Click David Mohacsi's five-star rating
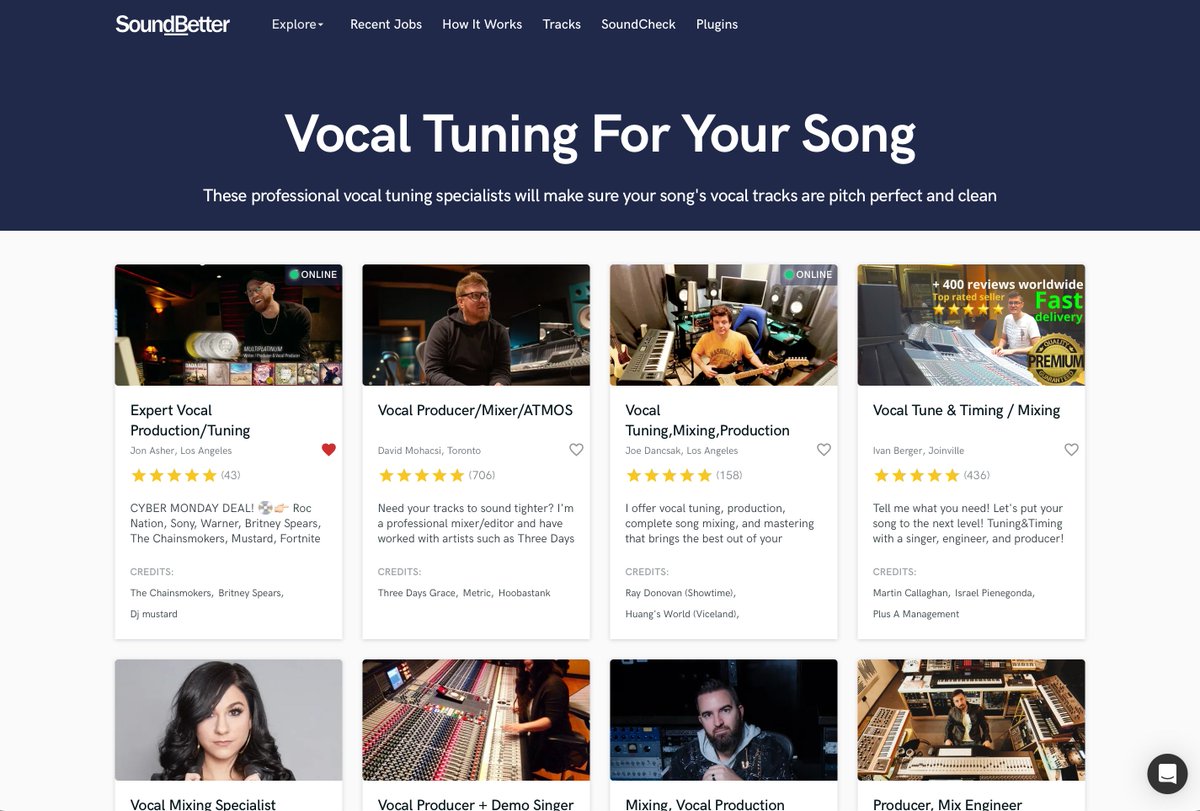This screenshot has width=1200, height=811. click(421, 476)
